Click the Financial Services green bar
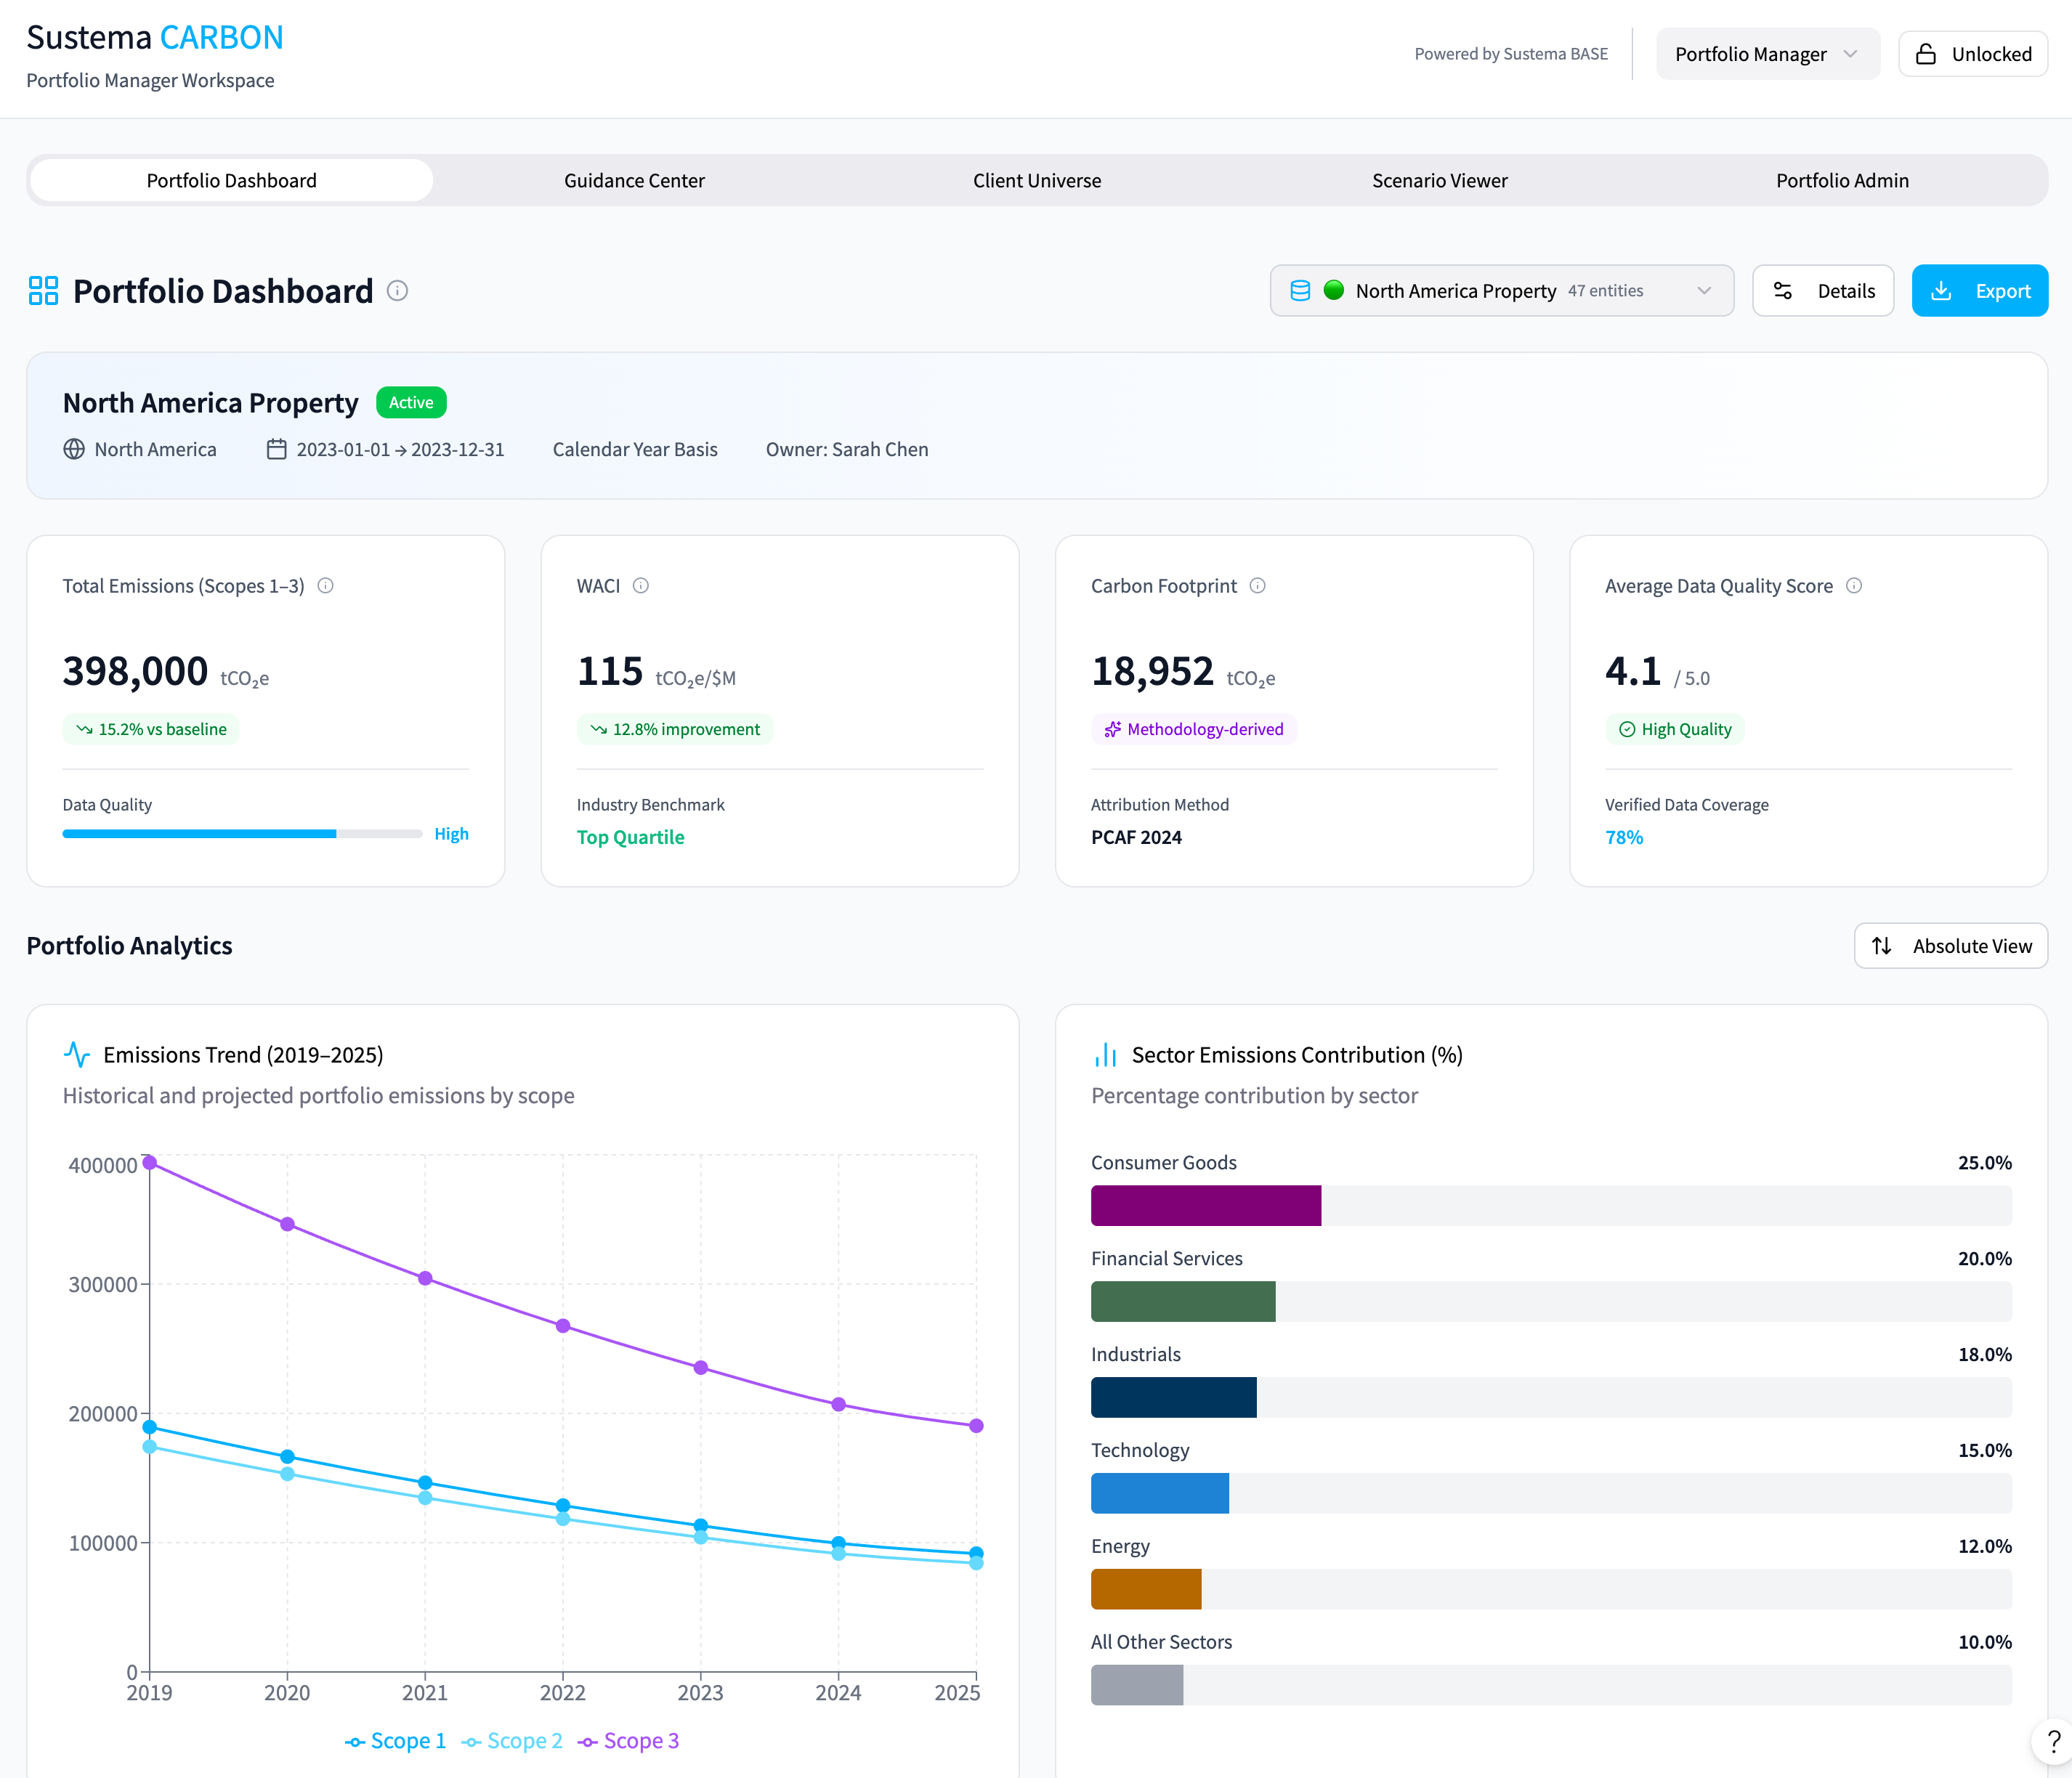Viewport: 2072px width, 1778px height. pos(1183,1302)
